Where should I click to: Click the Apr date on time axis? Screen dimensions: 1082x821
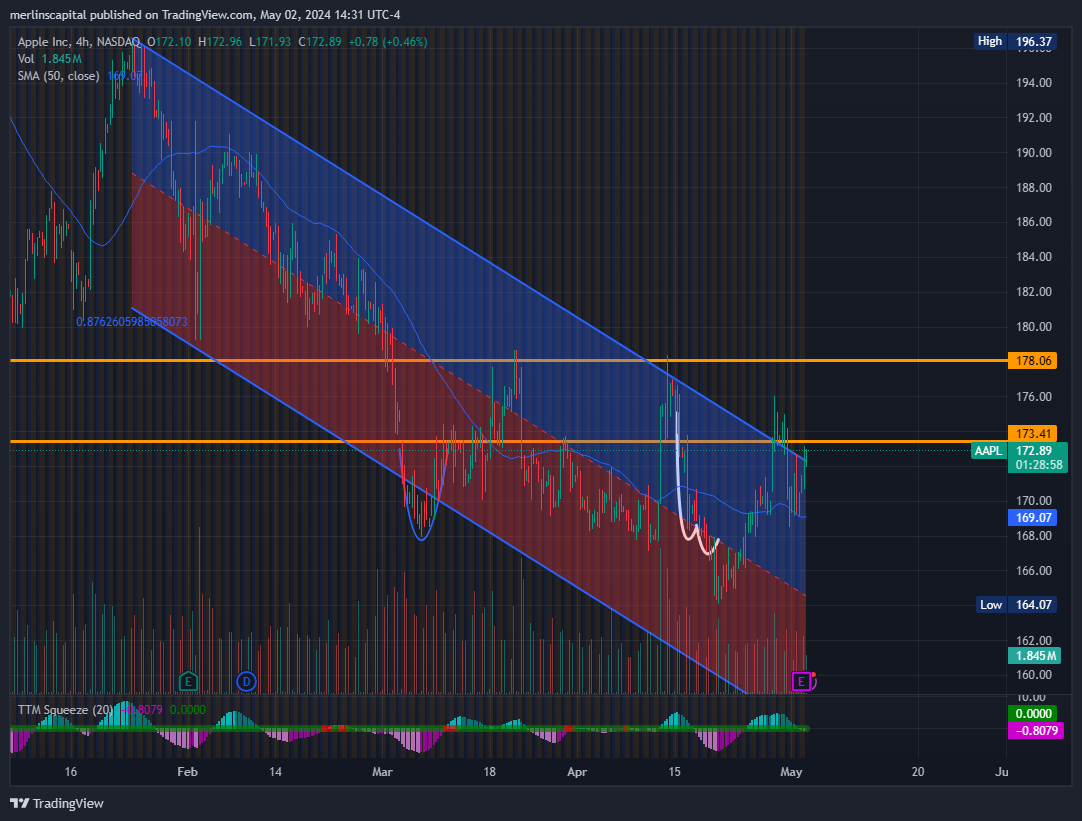577,771
